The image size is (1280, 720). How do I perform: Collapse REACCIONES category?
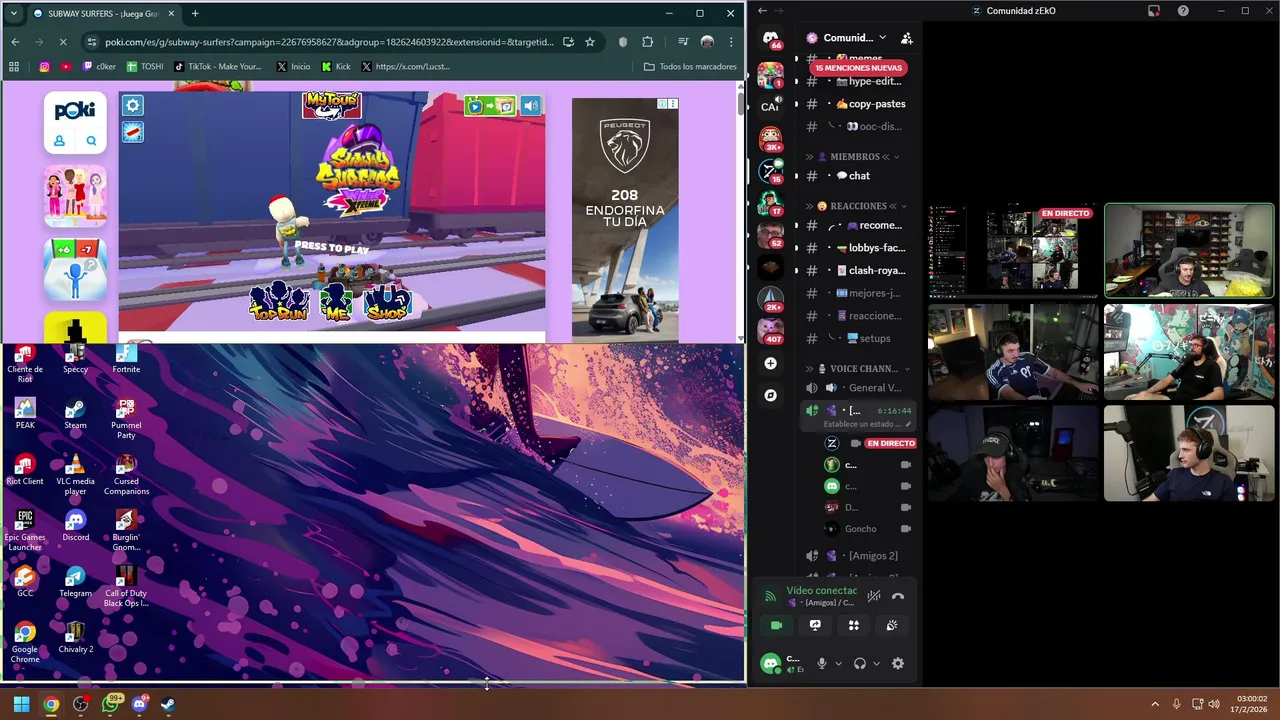856,206
